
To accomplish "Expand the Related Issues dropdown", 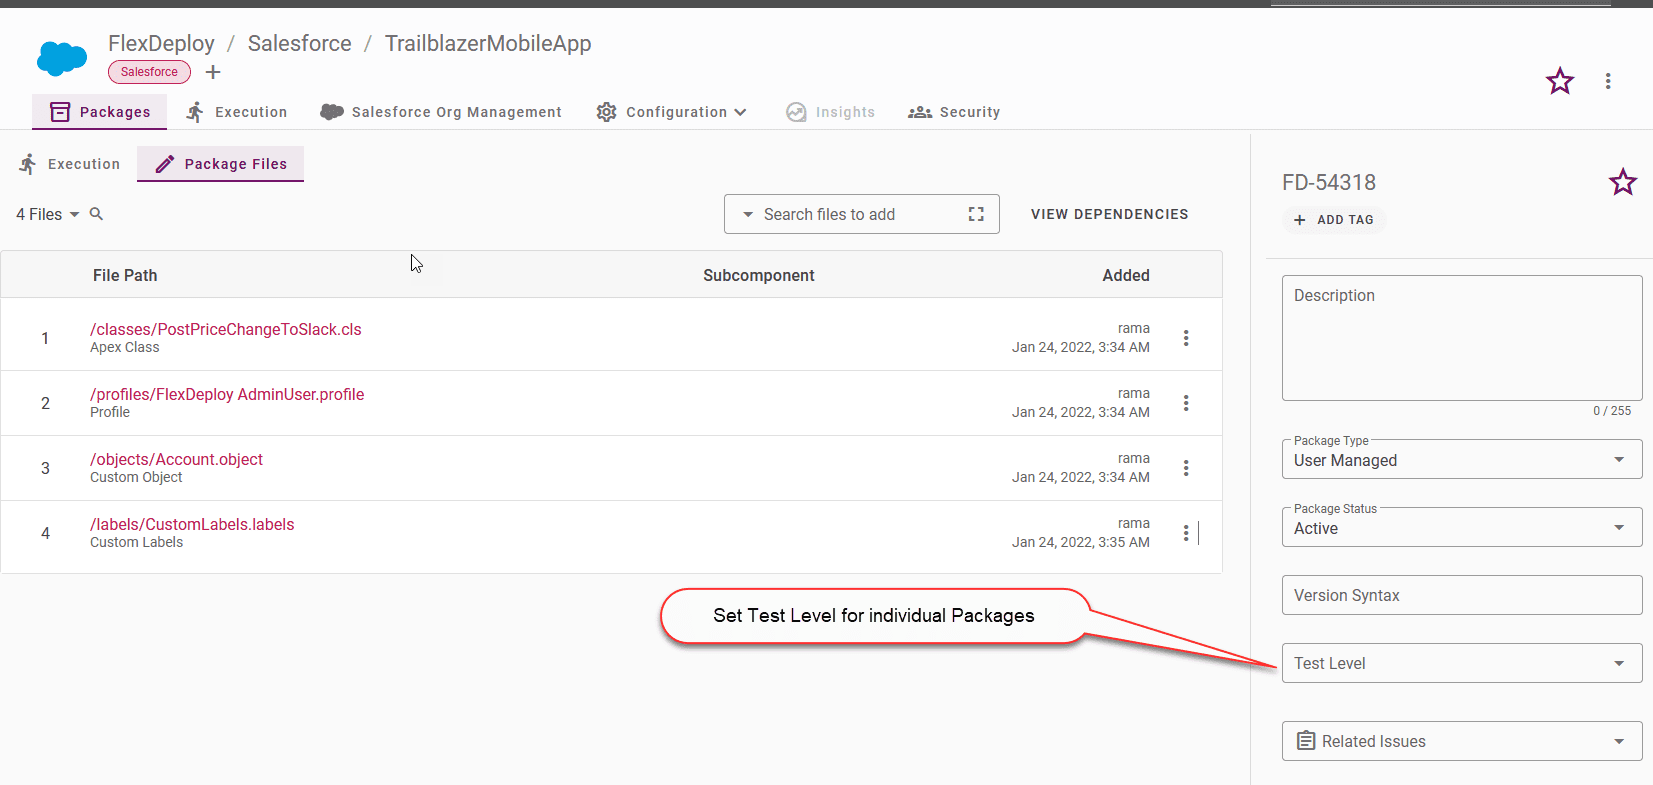I will pyautogui.click(x=1462, y=741).
